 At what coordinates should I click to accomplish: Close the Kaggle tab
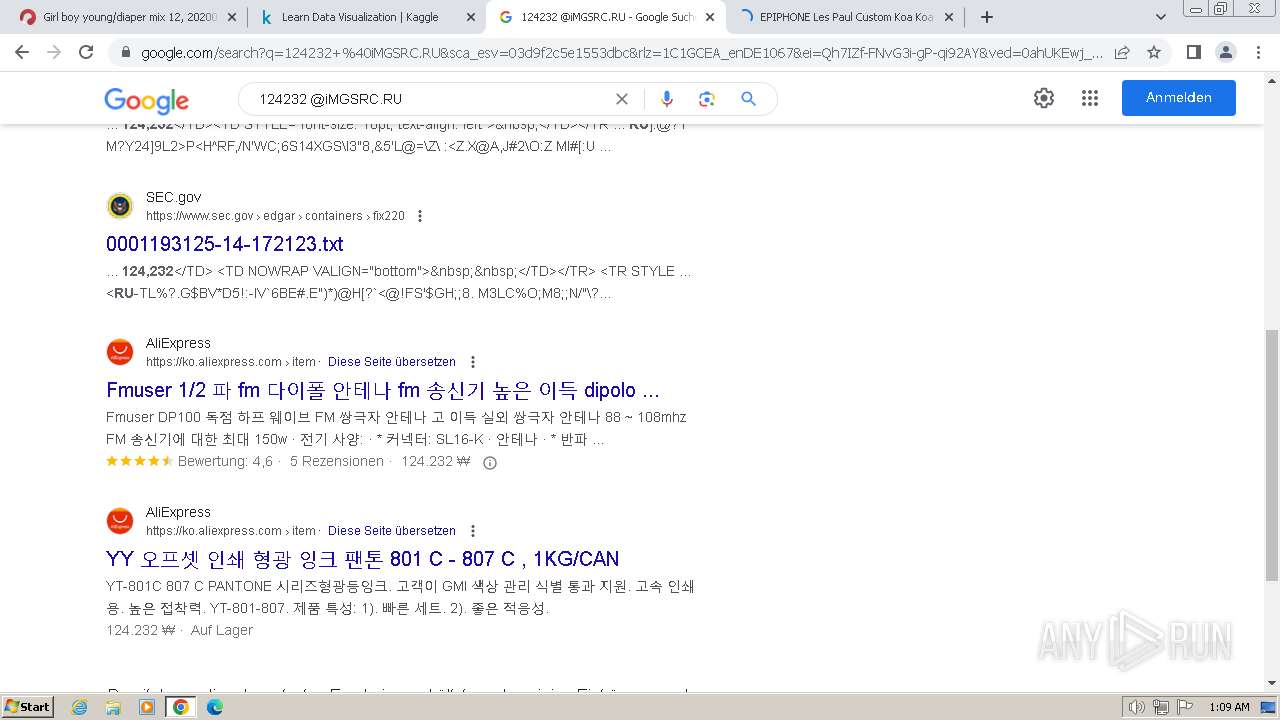(471, 17)
